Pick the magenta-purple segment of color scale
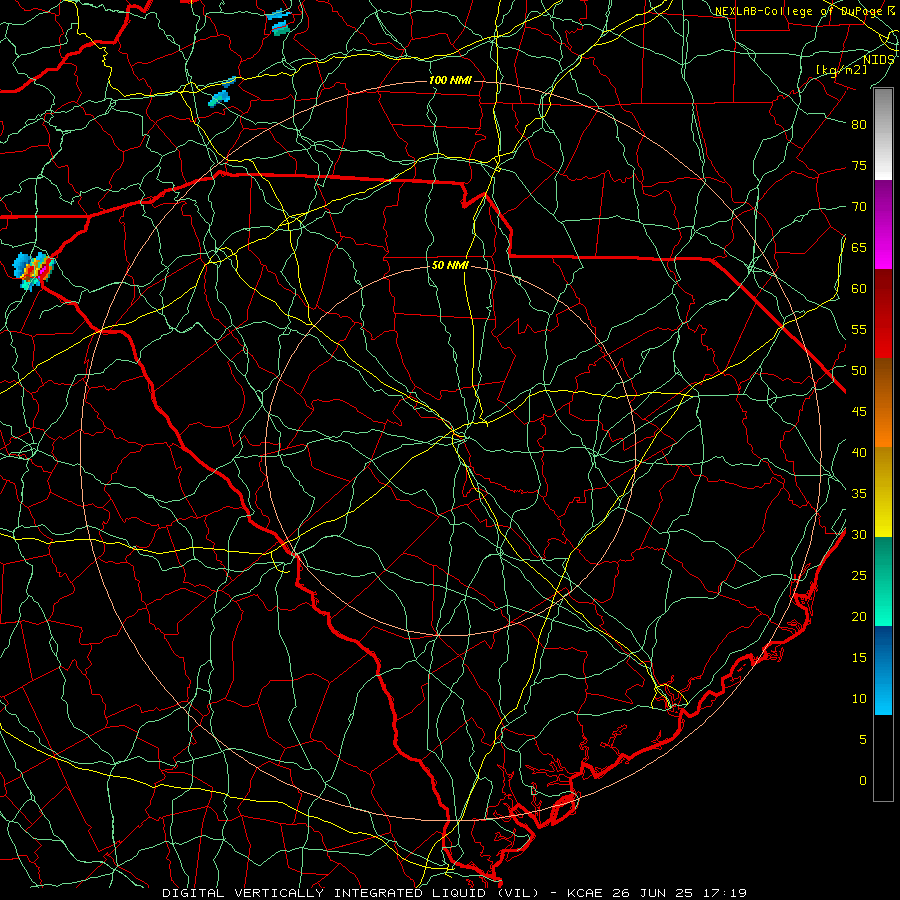The height and width of the screenshot is (900, 900). [883, 224]
